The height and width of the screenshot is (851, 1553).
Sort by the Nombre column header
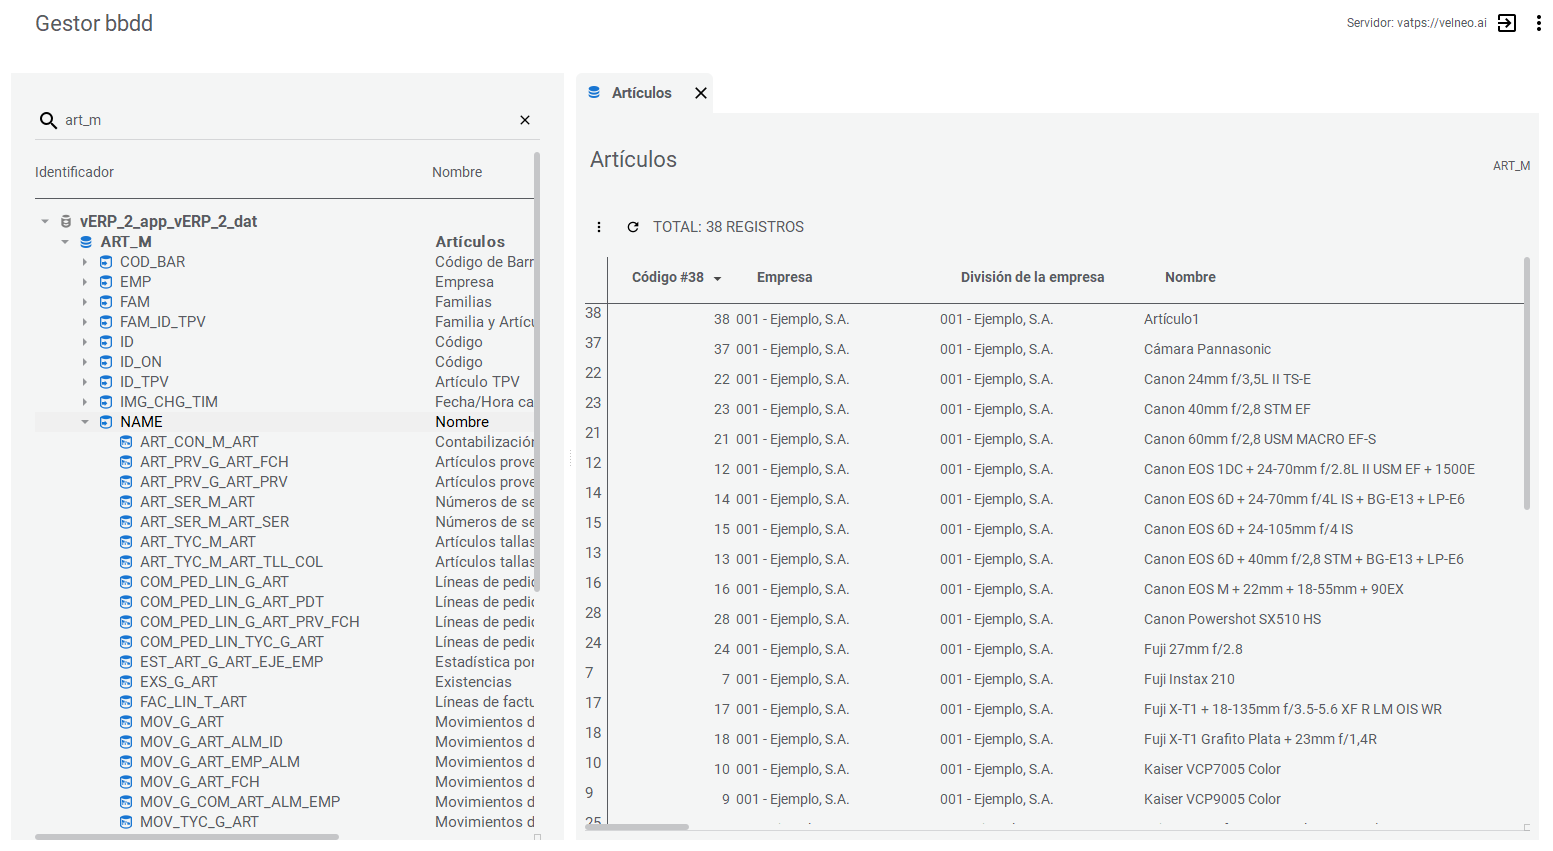pos(1190,277)
